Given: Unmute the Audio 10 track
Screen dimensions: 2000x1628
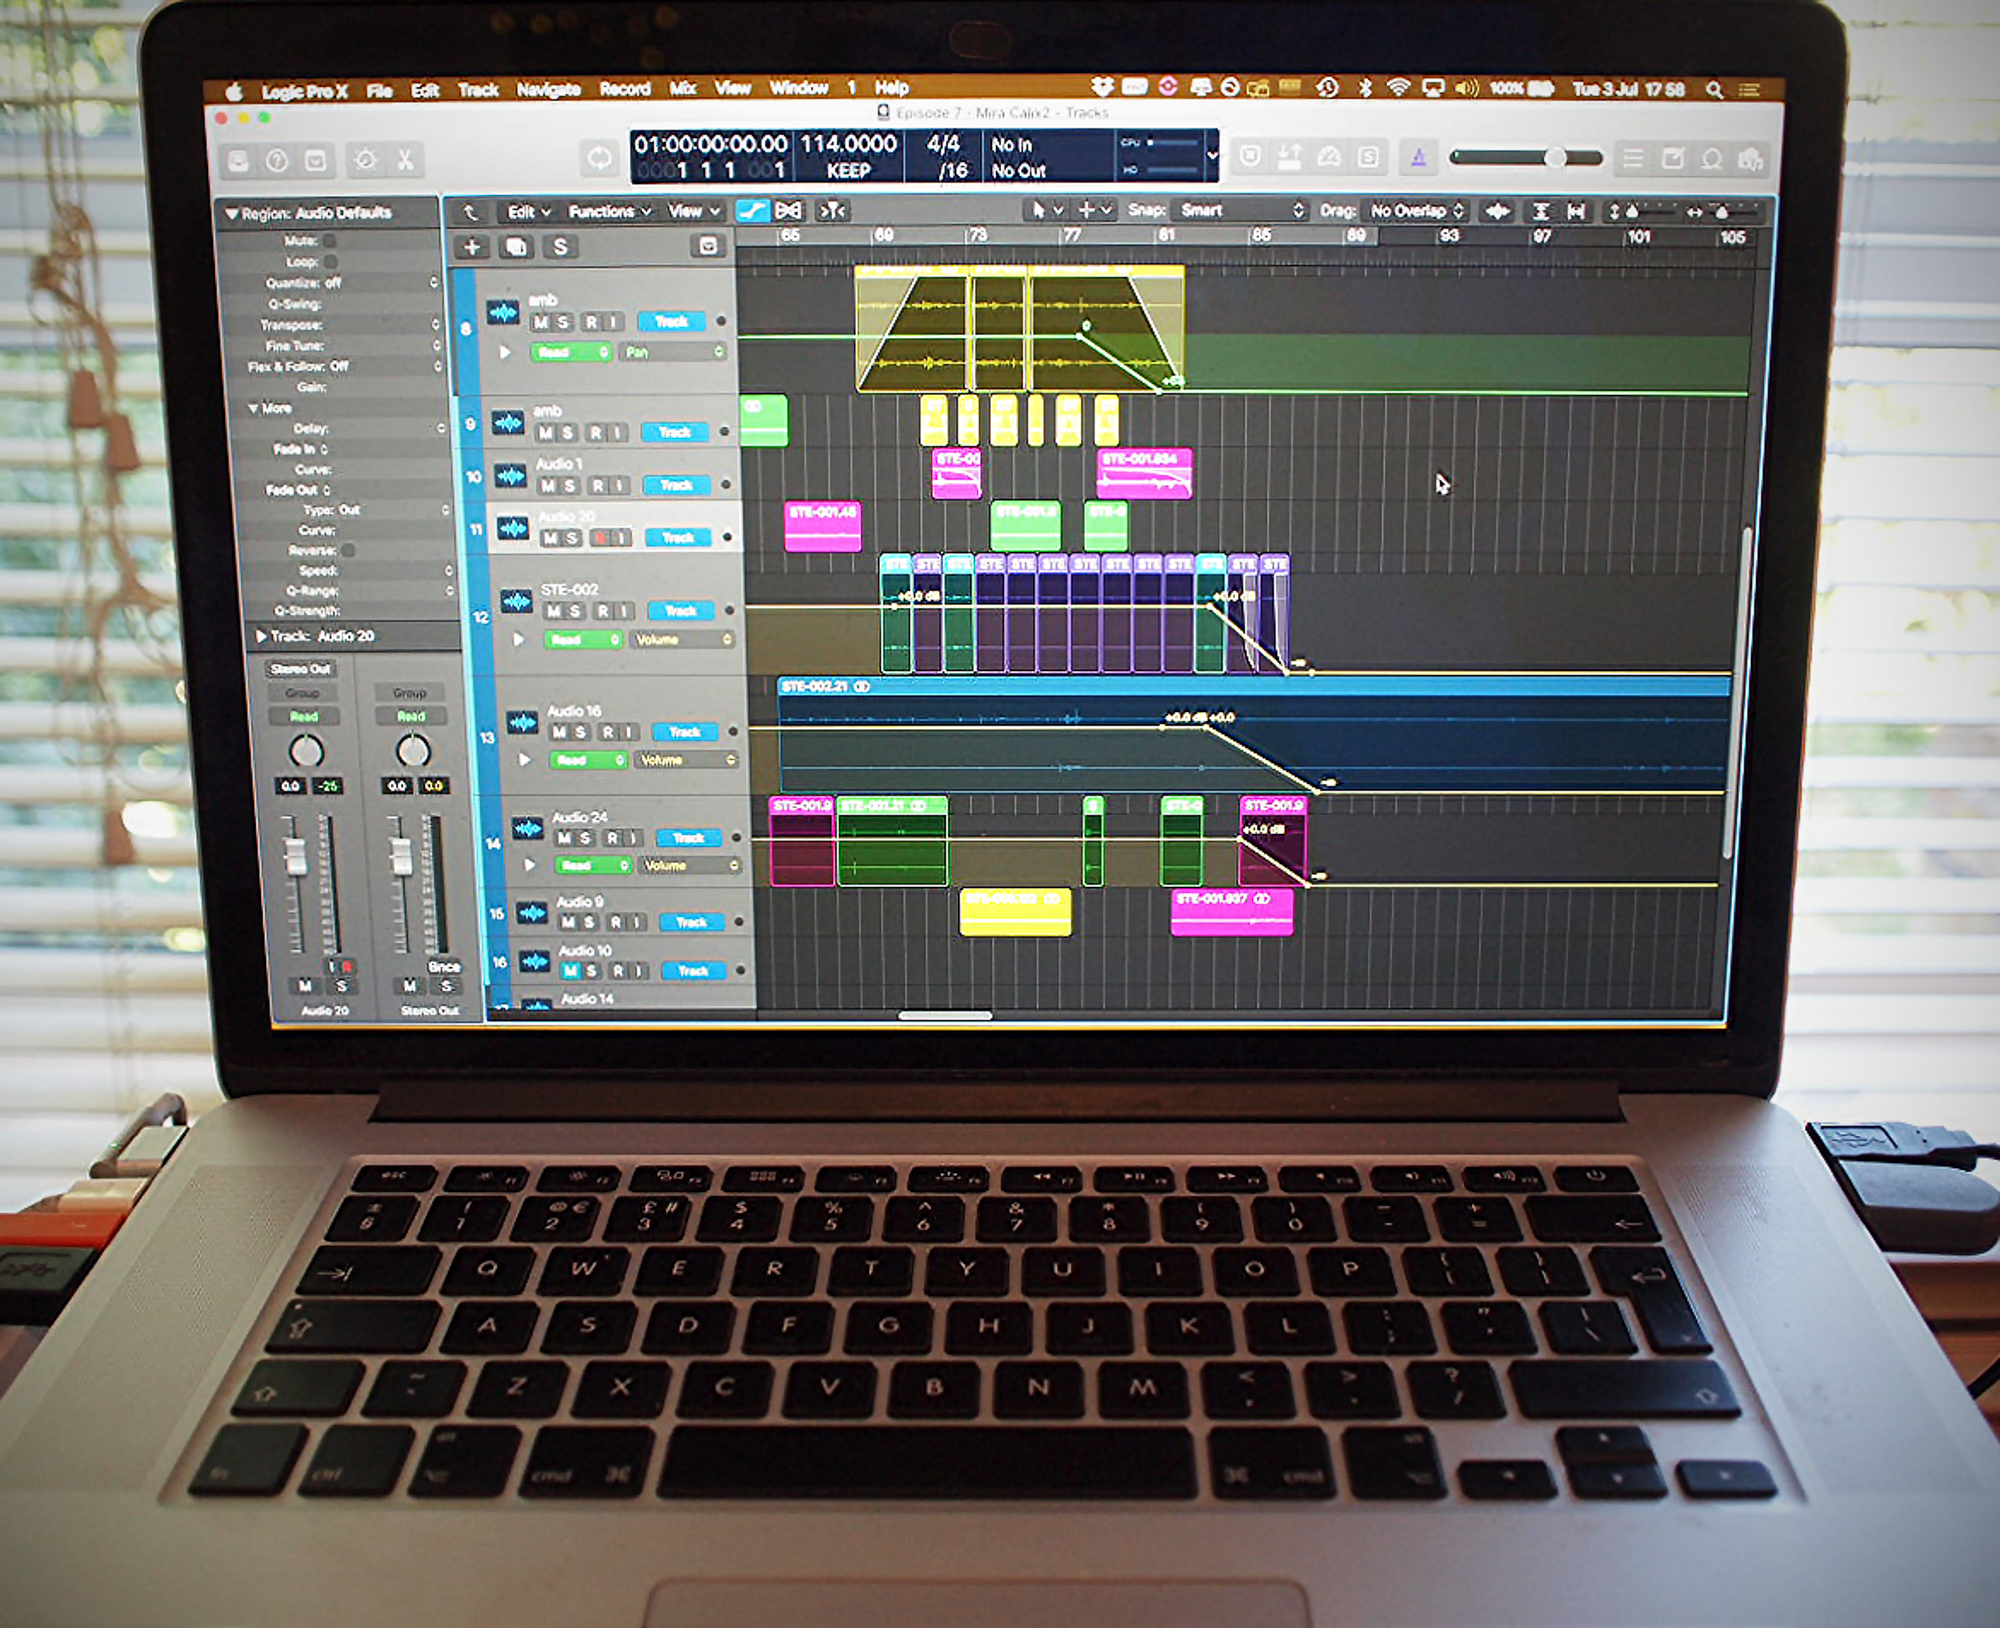Looking at the screenshot, I should (x=570, y=971).
